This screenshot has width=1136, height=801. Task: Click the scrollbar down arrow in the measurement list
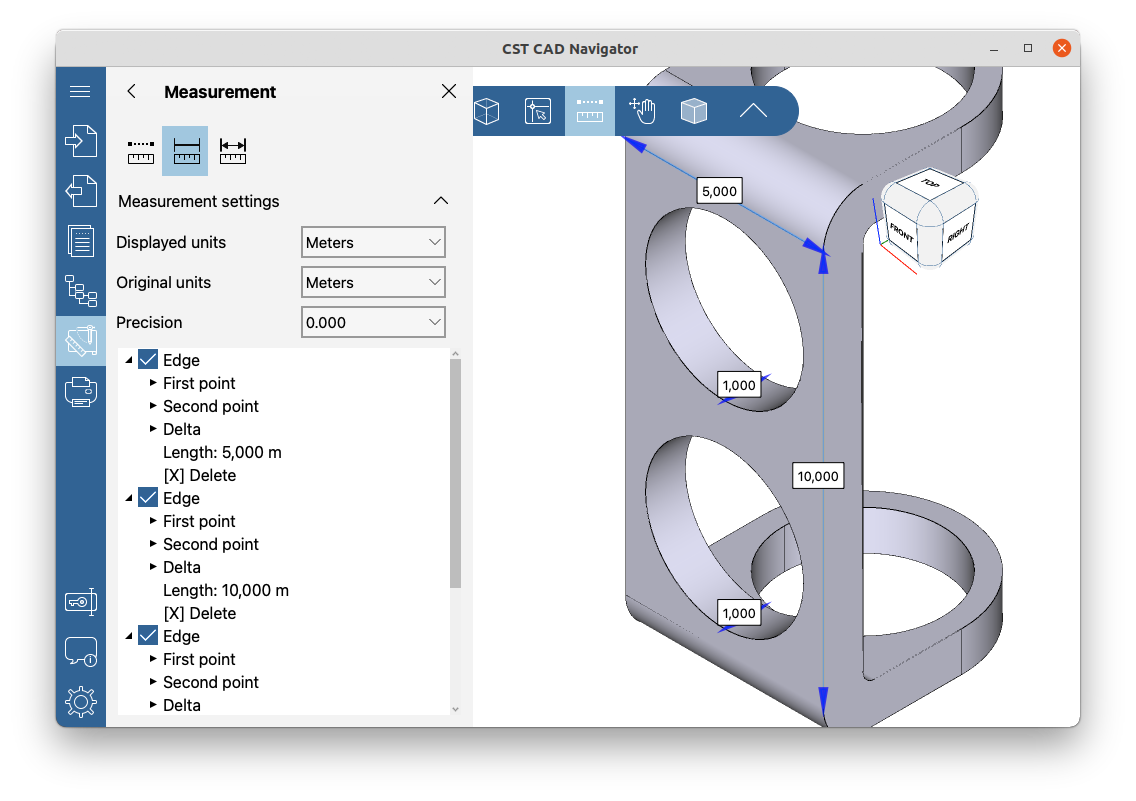pos(455,709)
